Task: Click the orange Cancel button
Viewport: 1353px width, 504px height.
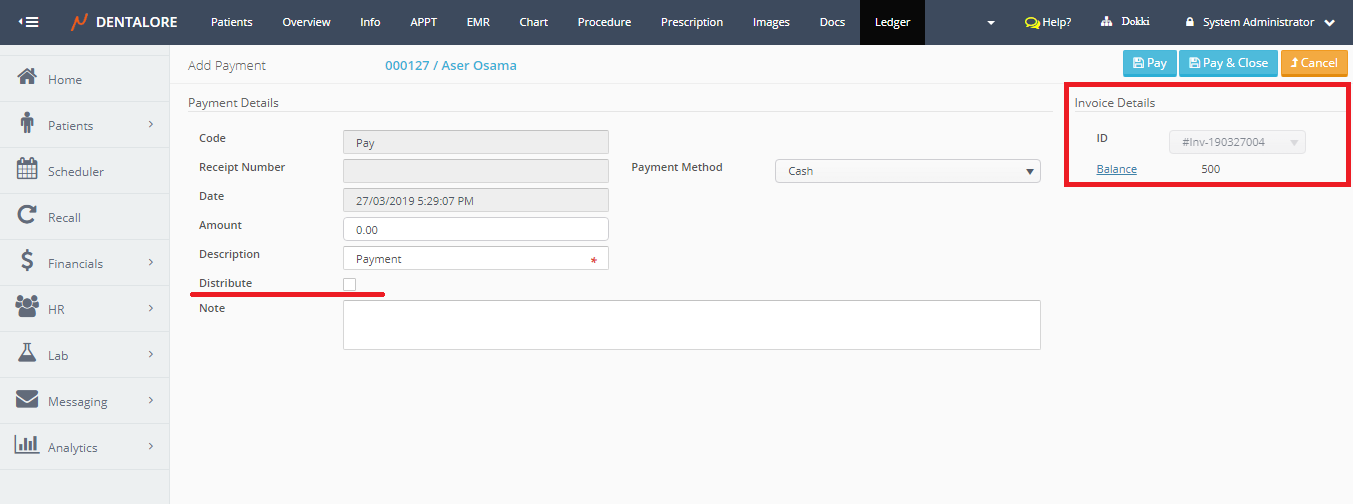Action: coord(1313,63)
